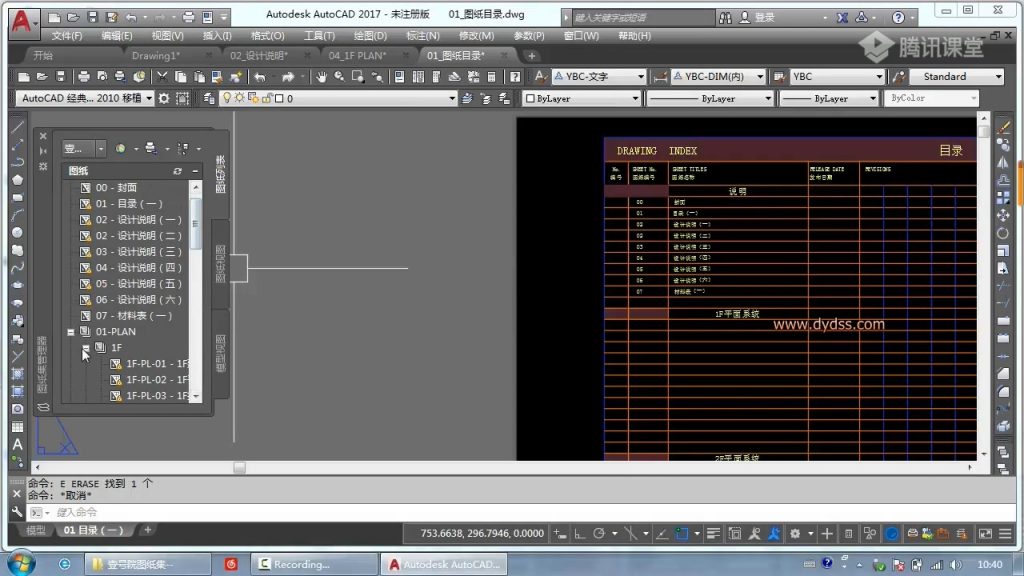The height and width of the screenshot is (576, 1024).
Task: Open the Help question mark icon in toolbar
Action: (x=515, y=77)
